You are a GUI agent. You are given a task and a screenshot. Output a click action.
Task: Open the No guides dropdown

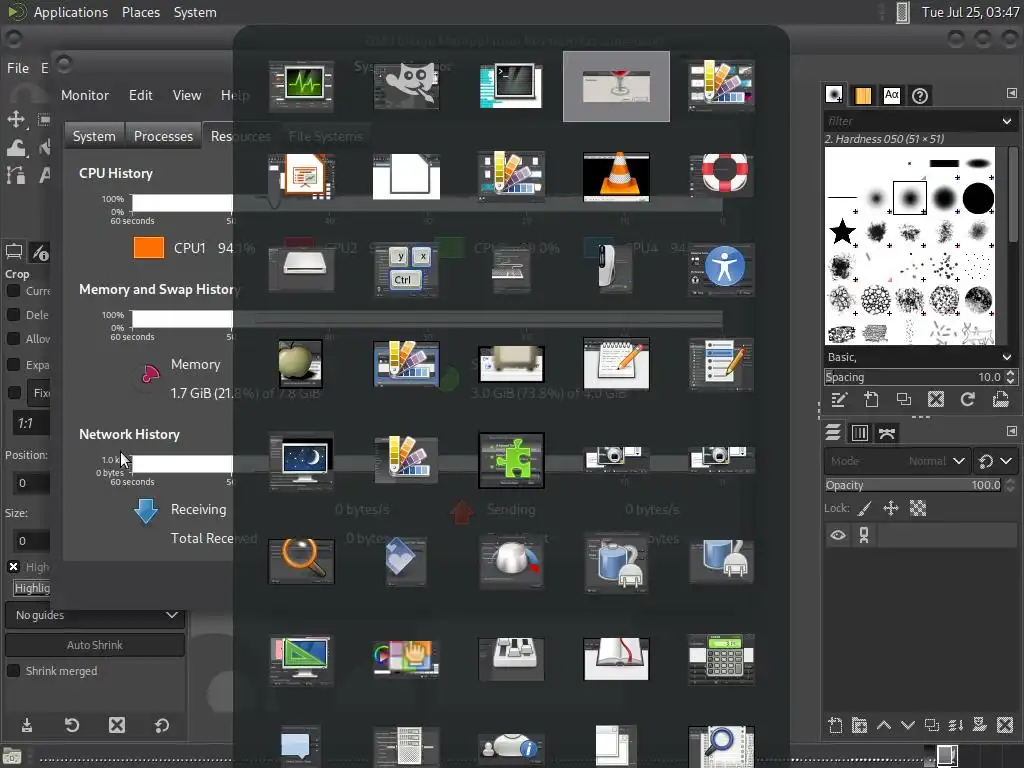click(95, 615)
